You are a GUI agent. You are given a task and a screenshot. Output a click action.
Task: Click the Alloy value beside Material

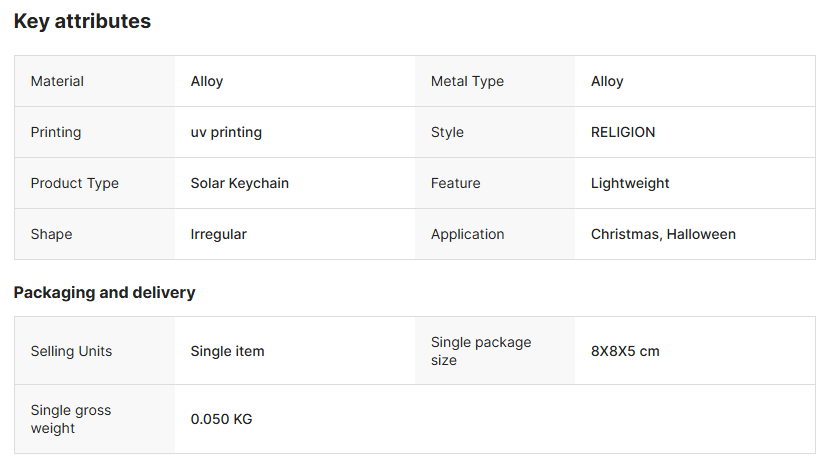[x=207, y=81]
